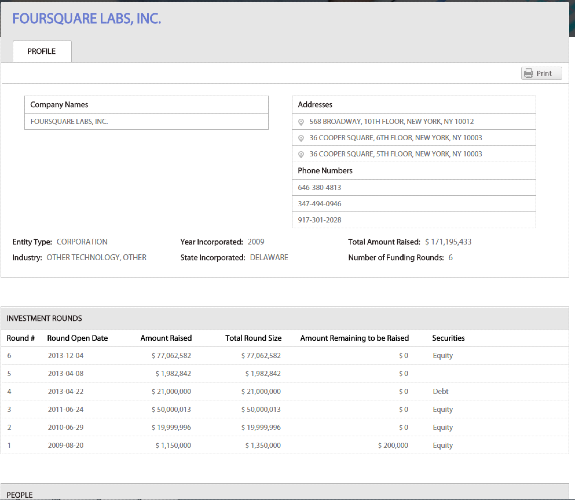This screenshot has height=500, width=575.
Task: Click the Print button
Action: pos(541,73)
